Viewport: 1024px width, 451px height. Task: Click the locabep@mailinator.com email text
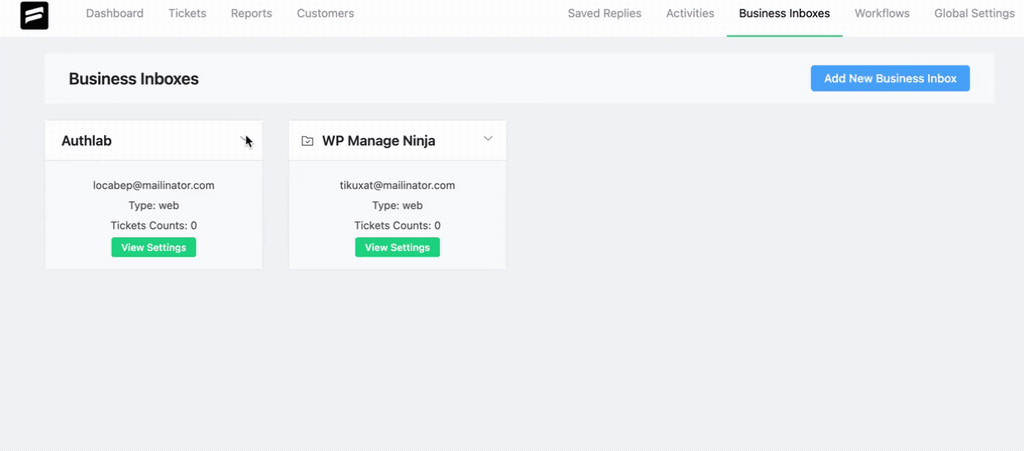(x=153, y=185)
